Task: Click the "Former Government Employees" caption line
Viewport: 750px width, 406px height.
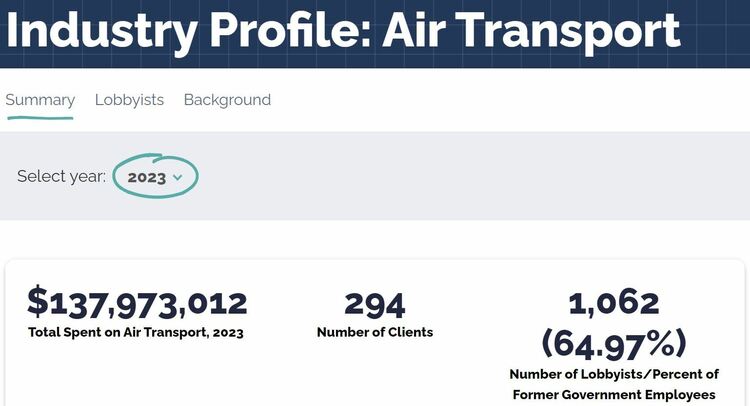Action: (x=614, y=395)
